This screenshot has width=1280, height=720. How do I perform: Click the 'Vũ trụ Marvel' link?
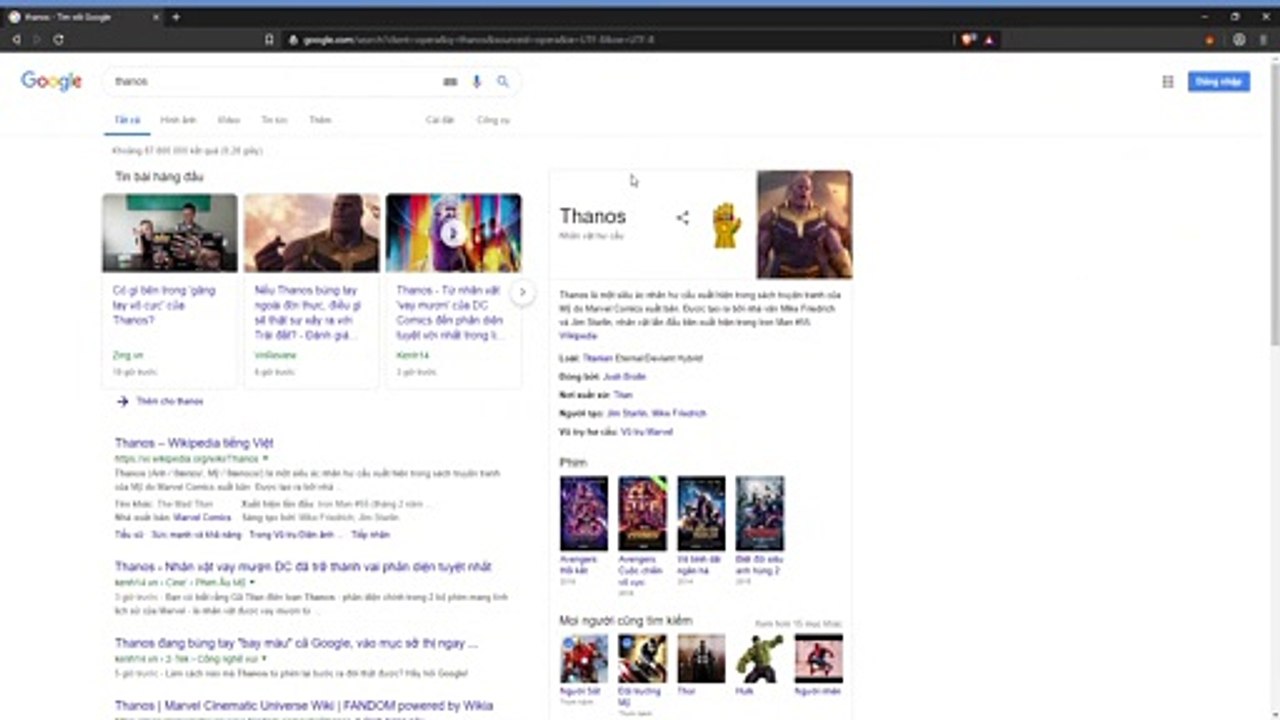pos(646,432)
